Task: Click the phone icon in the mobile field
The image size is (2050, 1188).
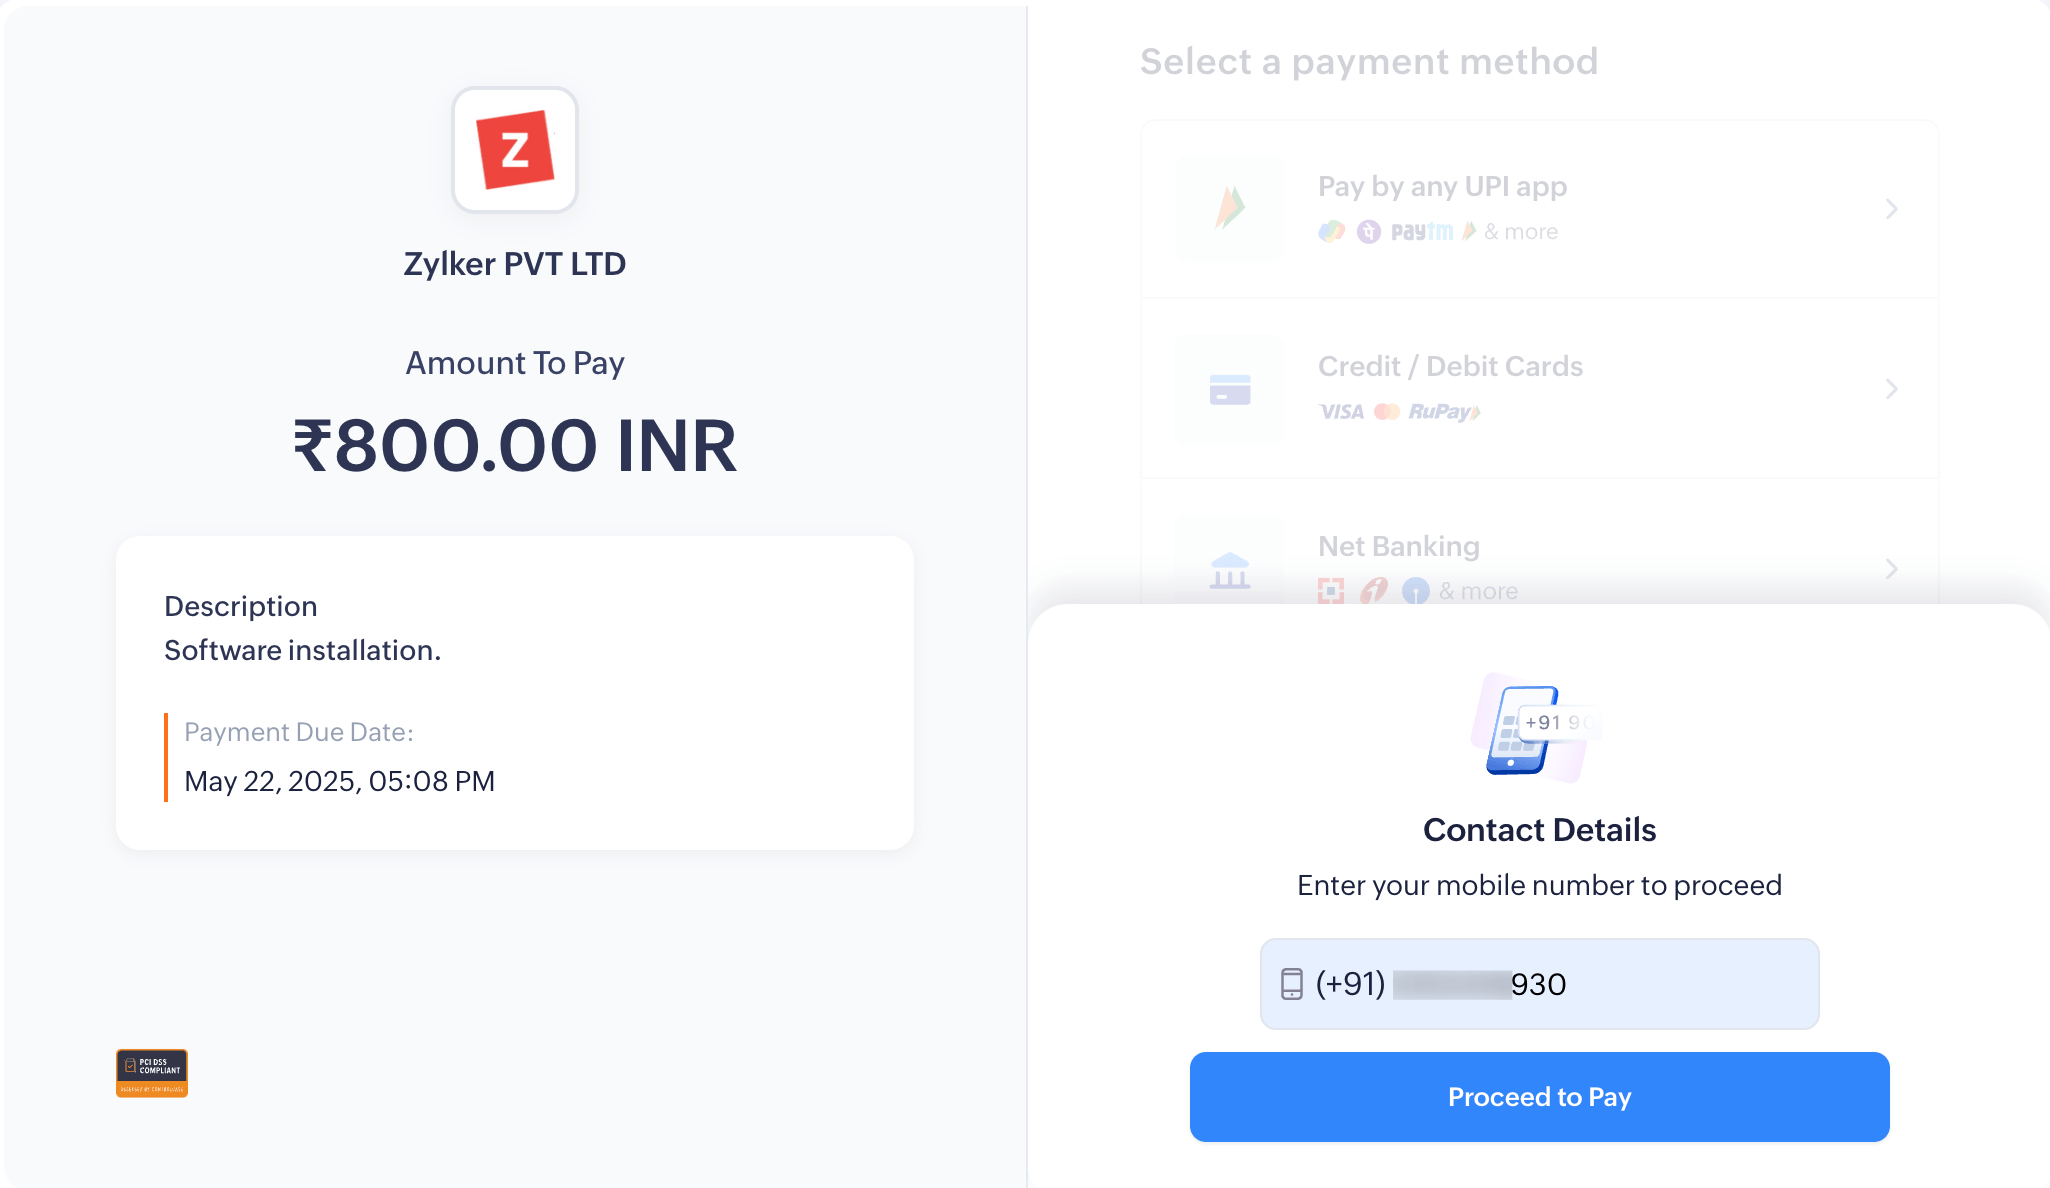Action: pyautogui.click(x=1292, y=984)
